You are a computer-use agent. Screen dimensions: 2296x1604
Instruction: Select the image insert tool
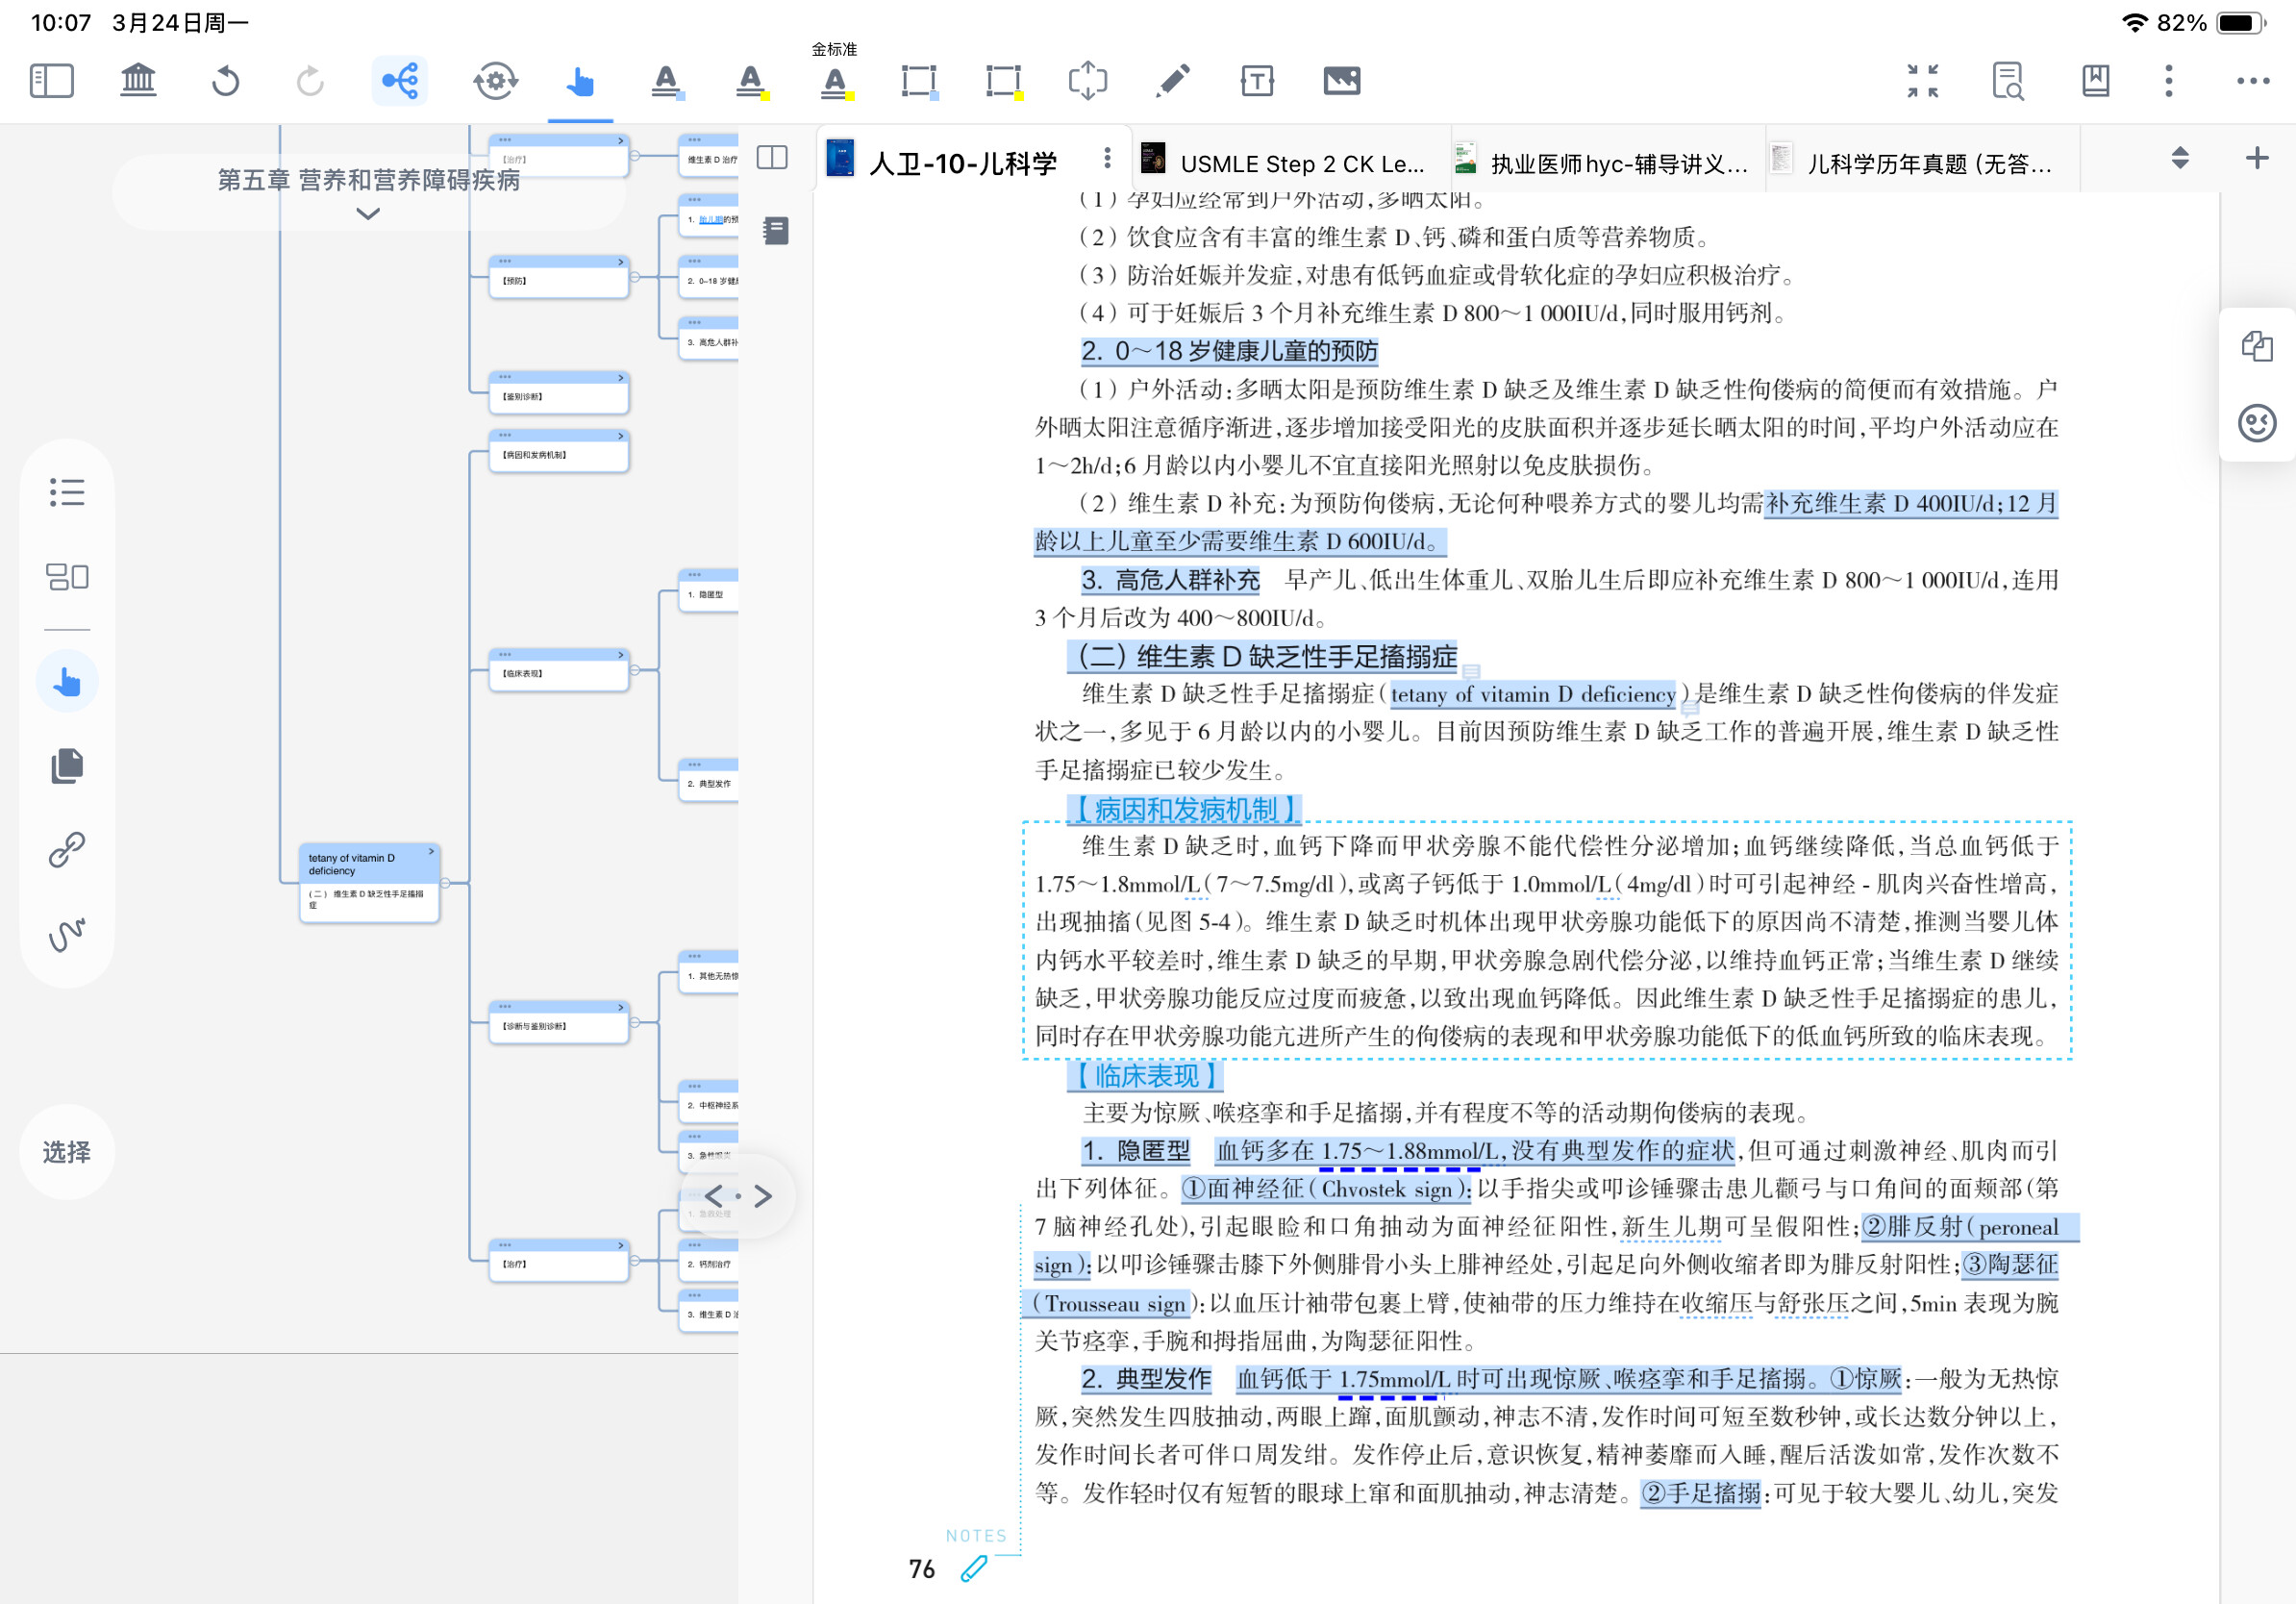1342,81
